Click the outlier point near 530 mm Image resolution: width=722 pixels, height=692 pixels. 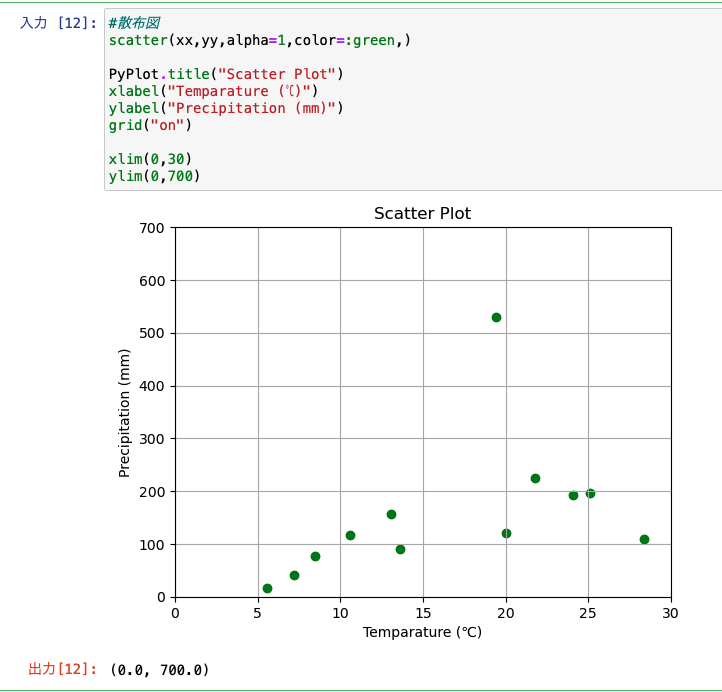(x=496, y=317)
